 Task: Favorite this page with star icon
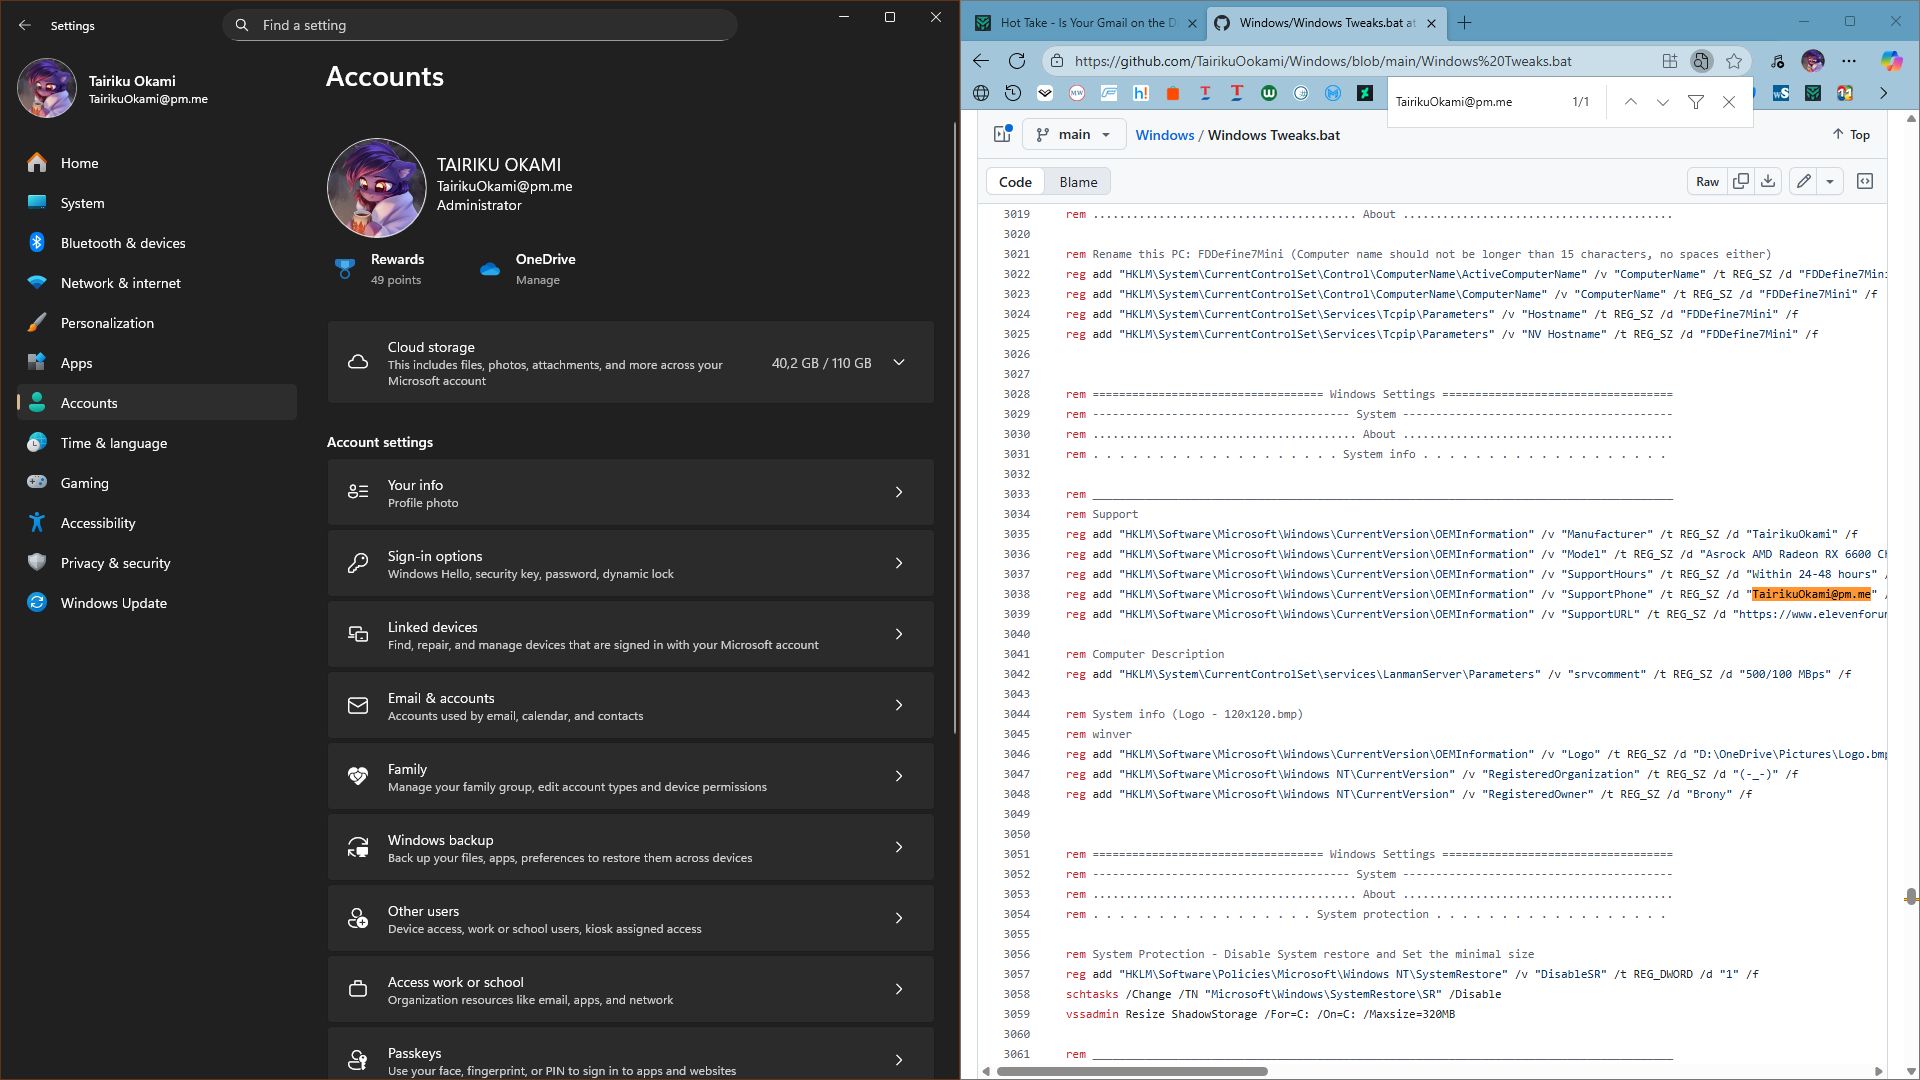1734,61
